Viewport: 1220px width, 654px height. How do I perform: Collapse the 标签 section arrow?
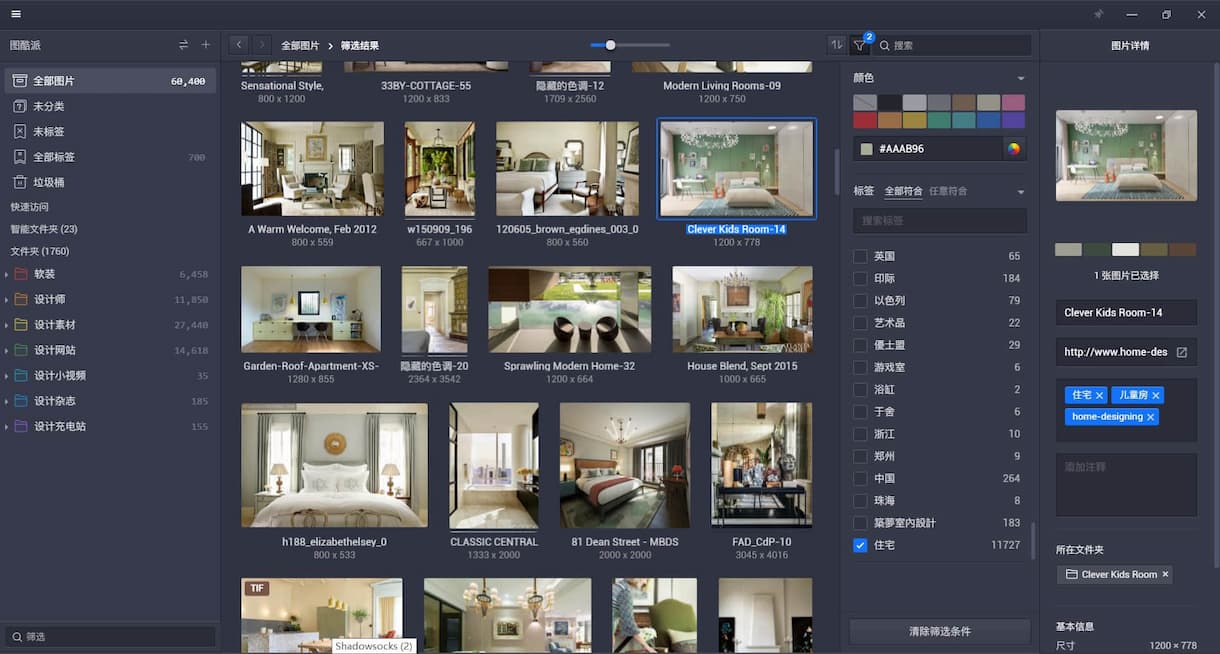[x=1020, y=192]
